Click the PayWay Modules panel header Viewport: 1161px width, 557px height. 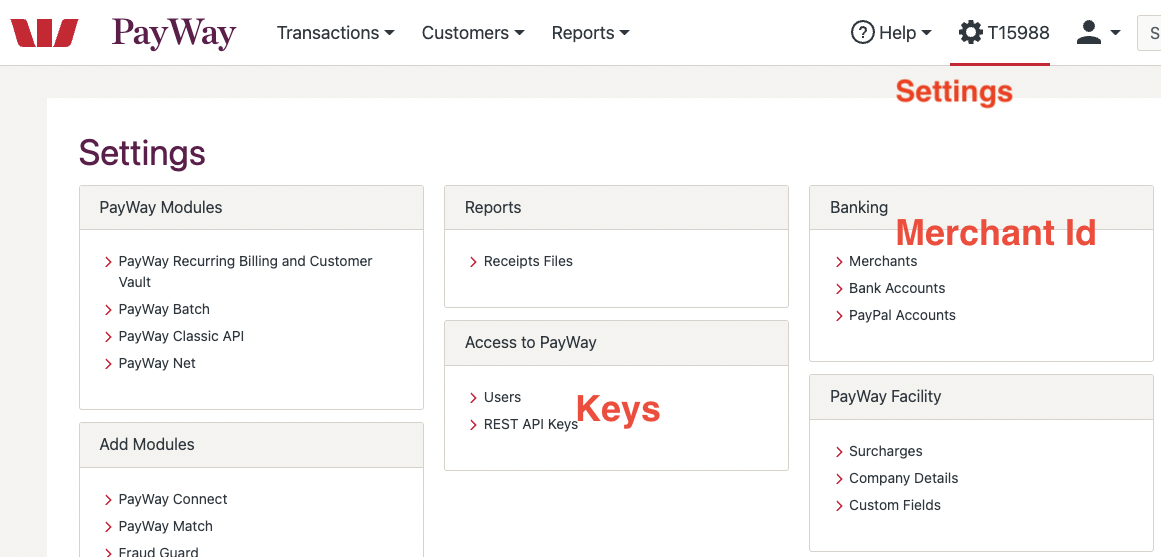[x=251, y=207]
